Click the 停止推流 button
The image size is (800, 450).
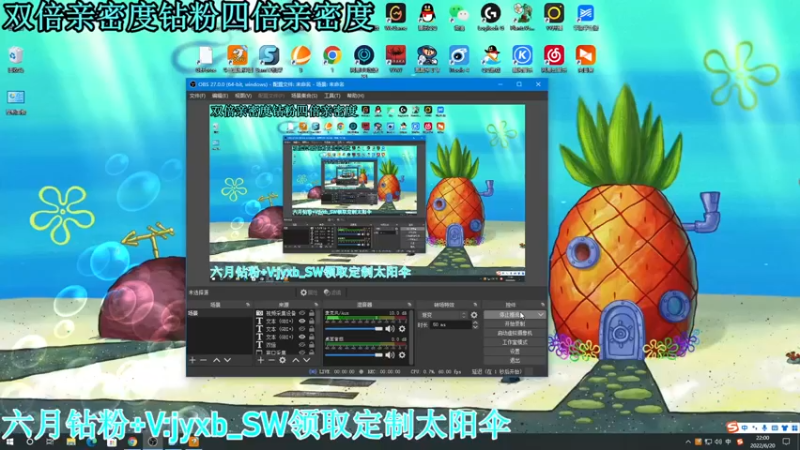coord(509,315)
